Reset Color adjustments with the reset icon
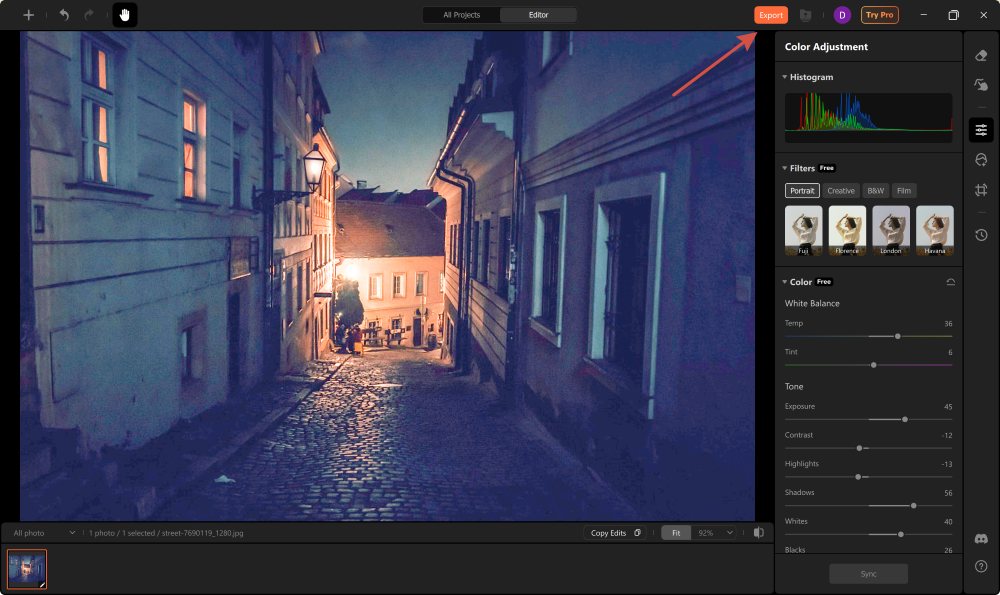This screenshot has height=595, width=1000. click(x=949, y=282)
